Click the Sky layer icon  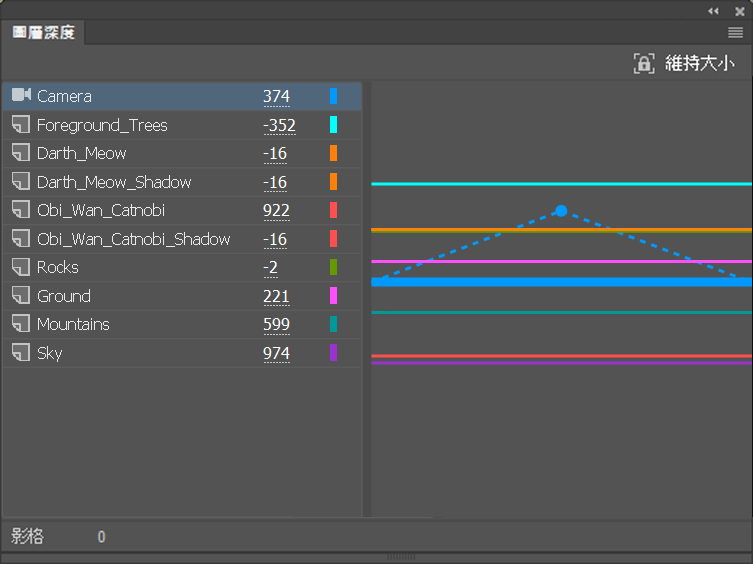[21, 353]
